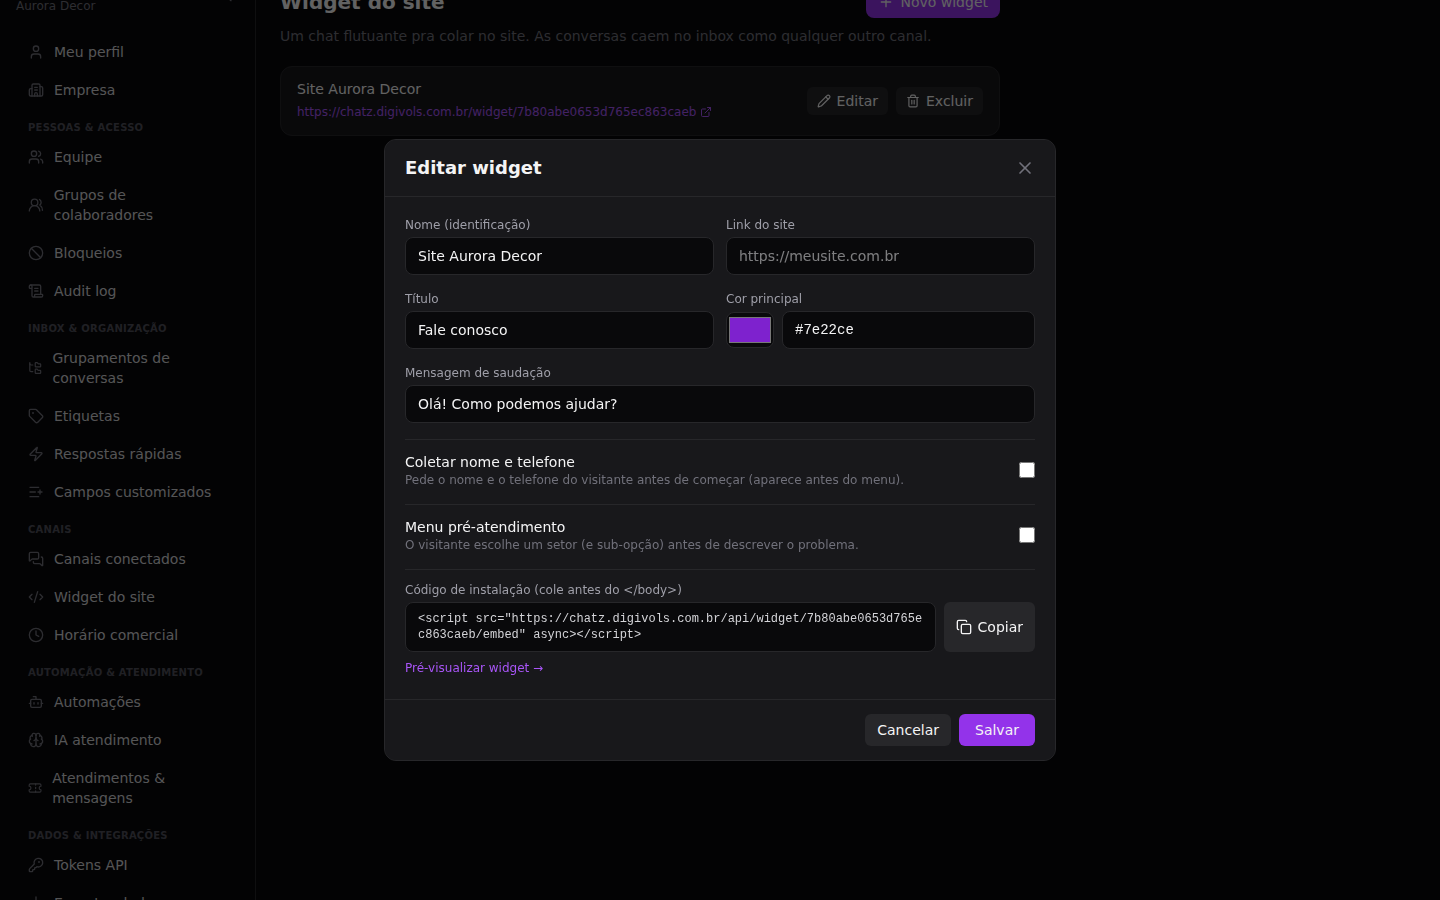Click the Canais conectados chat icon
The height and width of the screenshot is (900, 1440).
tap(36, 559)
